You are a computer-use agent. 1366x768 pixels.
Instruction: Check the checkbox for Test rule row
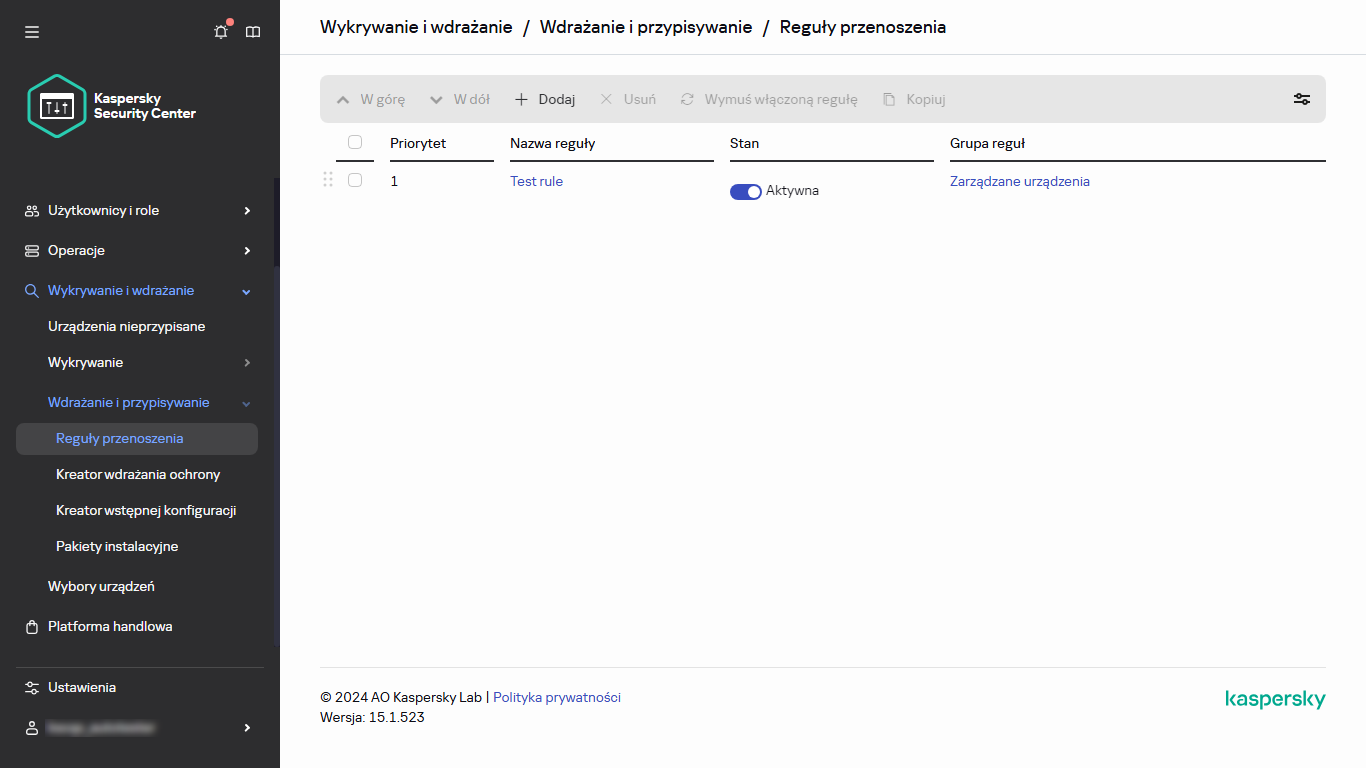coord(355,180)
